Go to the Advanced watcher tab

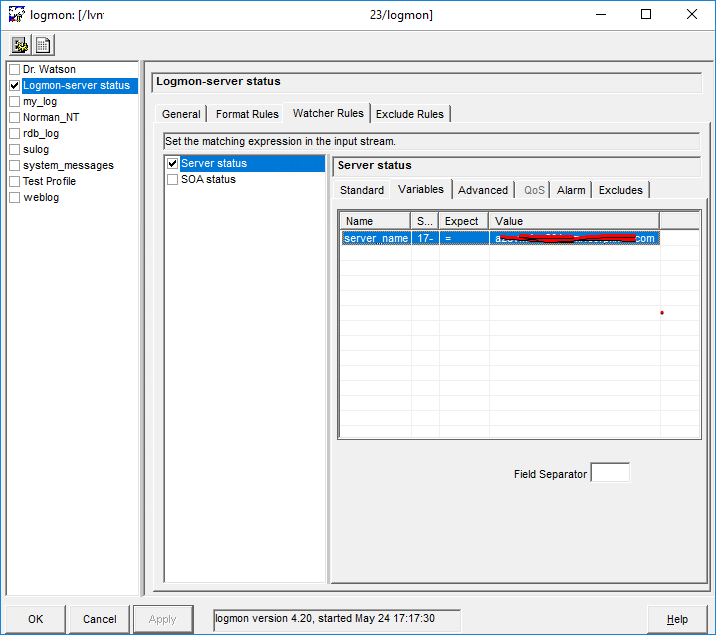483,190
